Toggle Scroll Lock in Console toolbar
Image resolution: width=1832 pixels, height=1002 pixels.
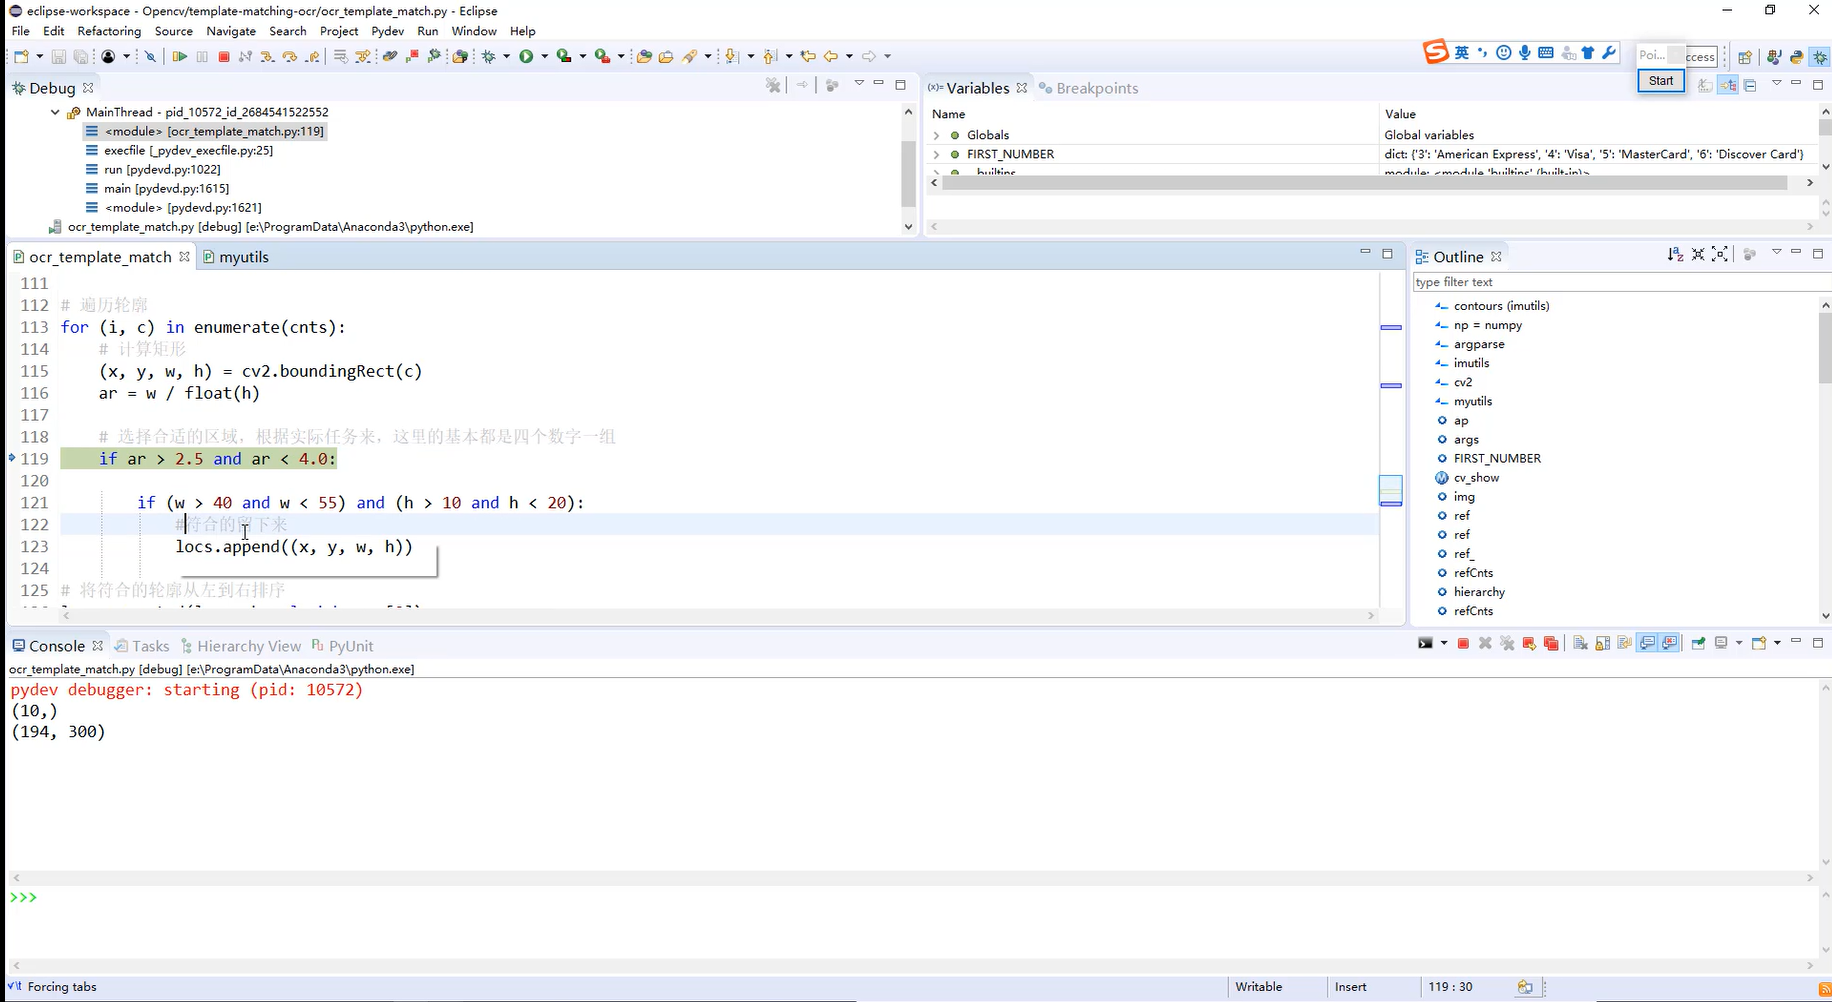(1602, 643)
